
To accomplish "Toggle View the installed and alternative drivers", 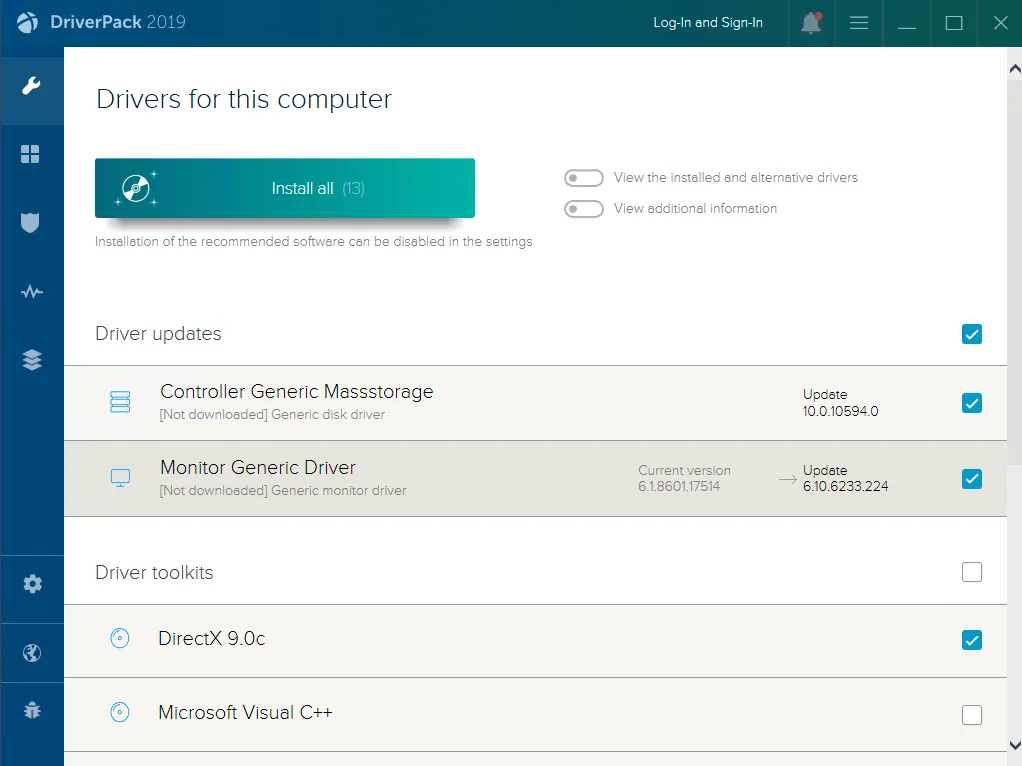I will [583, 178].
